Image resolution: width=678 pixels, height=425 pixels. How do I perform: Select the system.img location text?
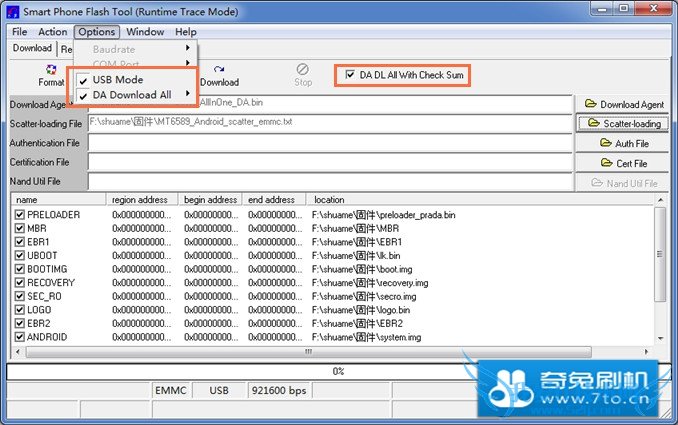[x=366, y=337]
